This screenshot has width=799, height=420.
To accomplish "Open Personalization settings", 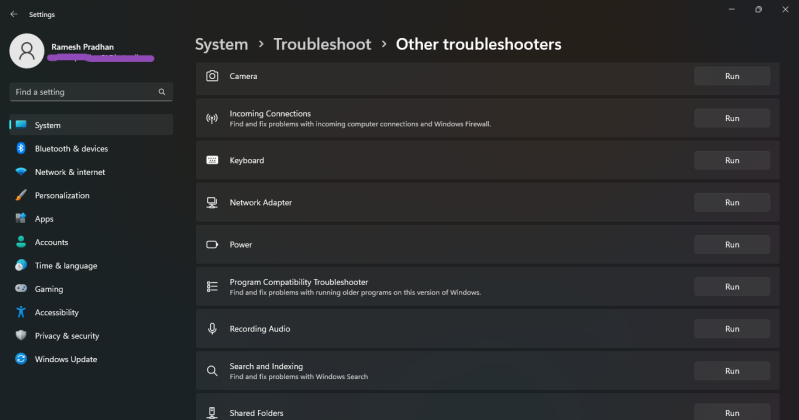I will (91, 195).
